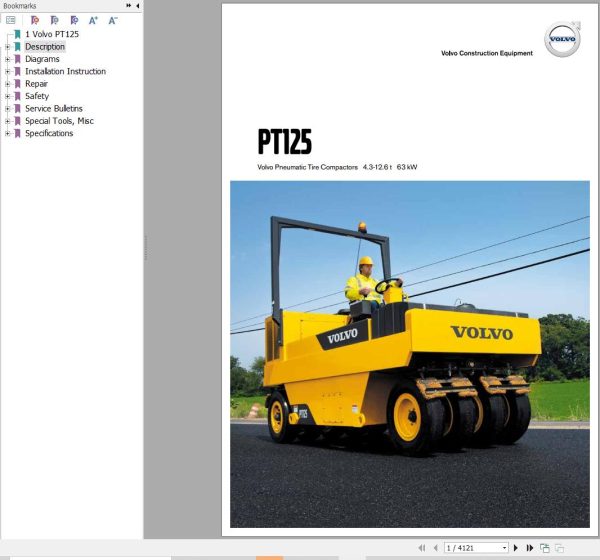Image resolution: width=600 pixels, height=560 pixels.
Task: Click the purple bookmark icon beside Diagrams
Action: point(17,59)
